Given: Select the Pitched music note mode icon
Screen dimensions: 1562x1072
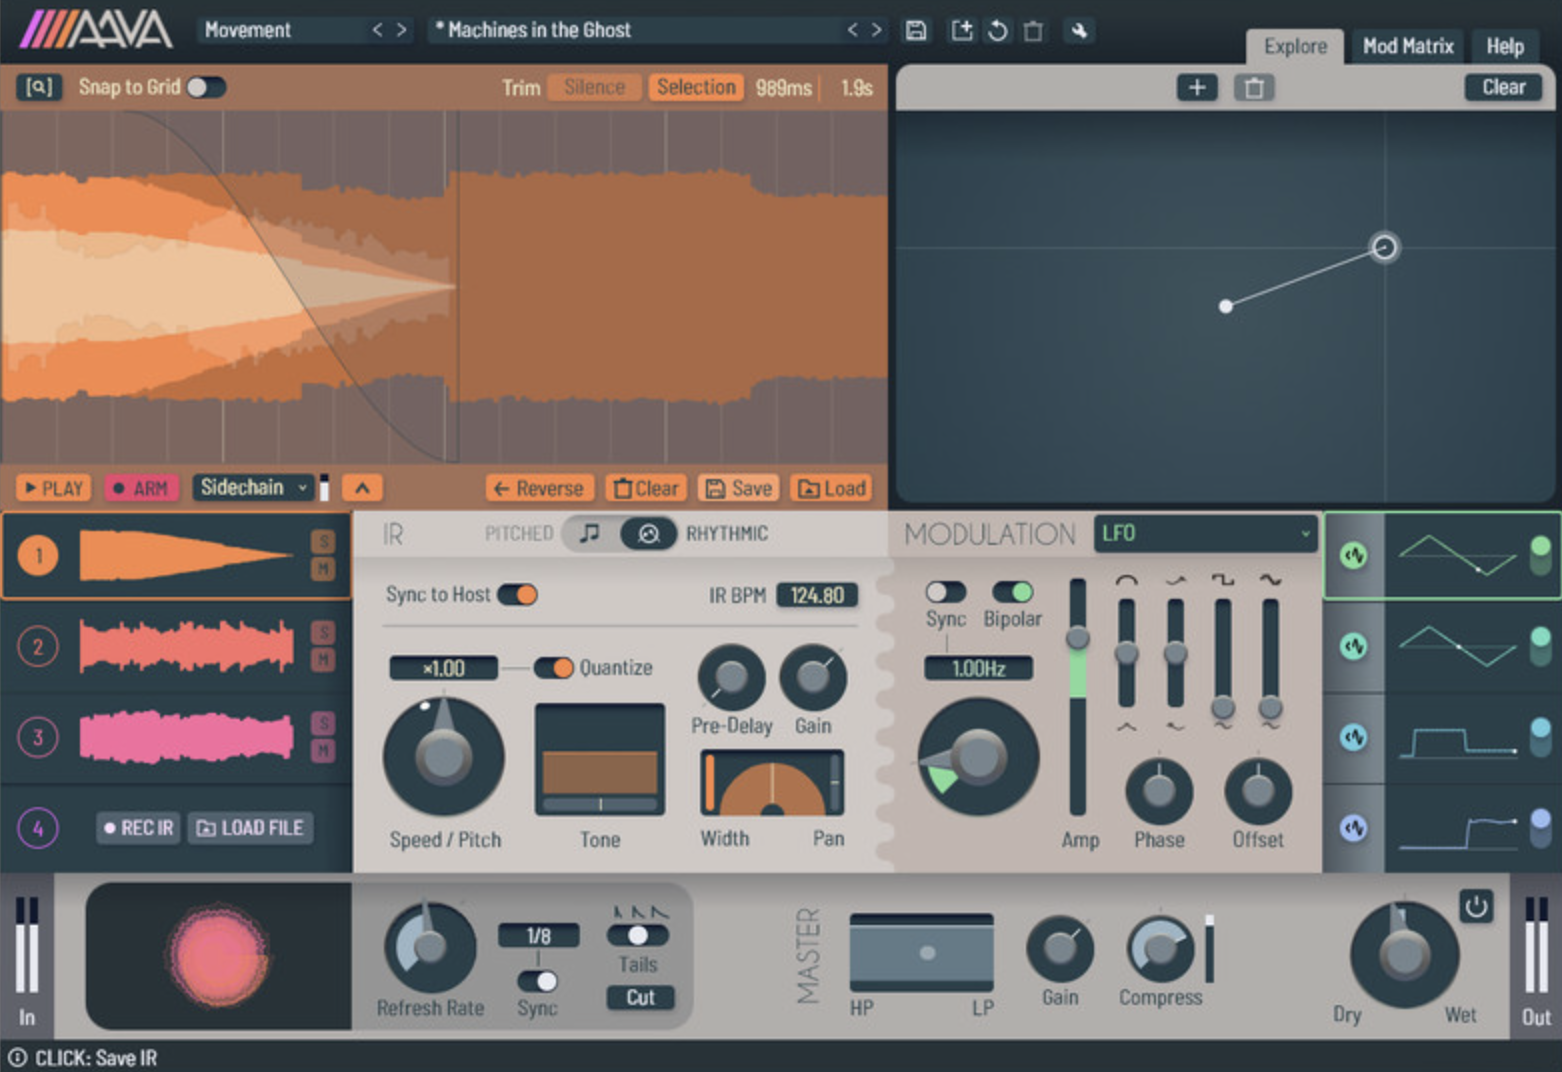Looking at the screenshot, I should pos(590,533).
